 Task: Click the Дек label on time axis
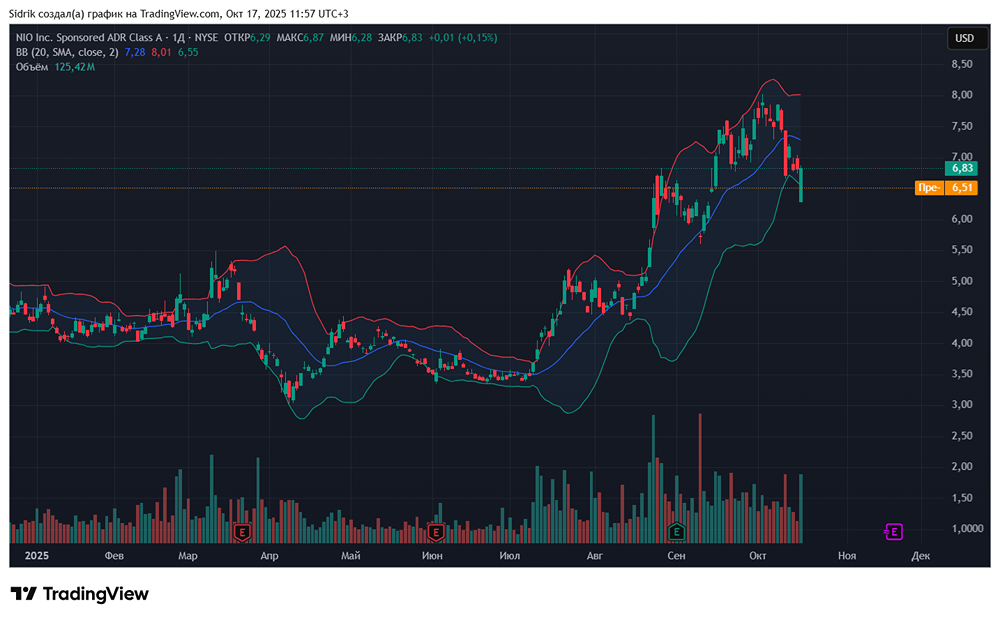click(x=920, y=556)
